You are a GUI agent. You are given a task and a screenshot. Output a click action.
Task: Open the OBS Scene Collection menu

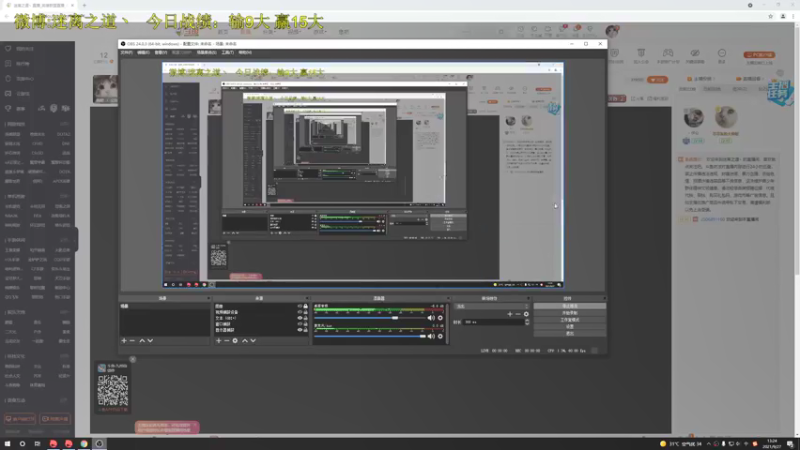[207, 53]
